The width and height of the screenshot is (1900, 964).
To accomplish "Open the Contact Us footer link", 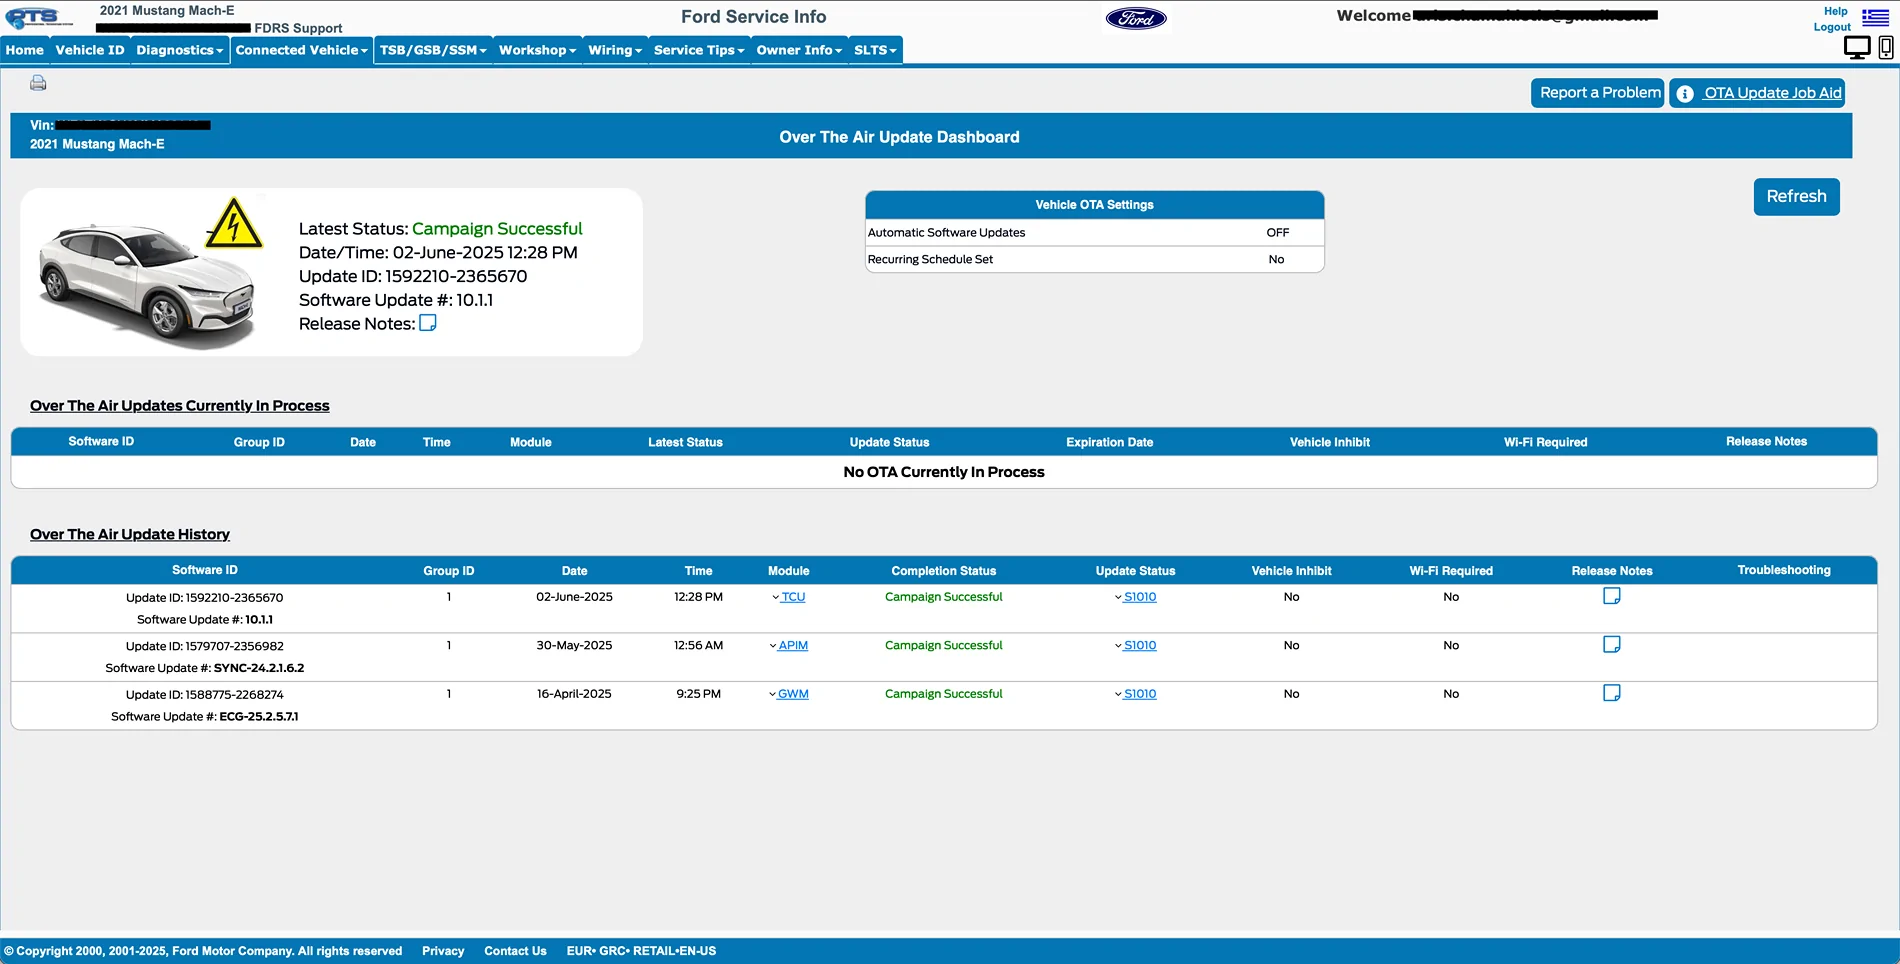I will 515,951.
